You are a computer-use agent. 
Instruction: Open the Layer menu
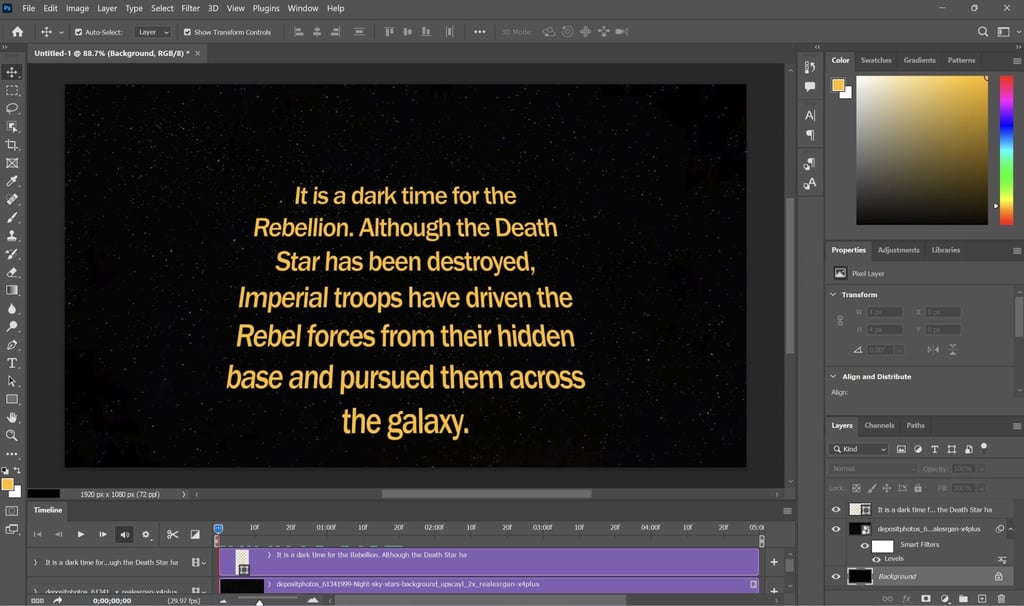click(x=107, y=8)
